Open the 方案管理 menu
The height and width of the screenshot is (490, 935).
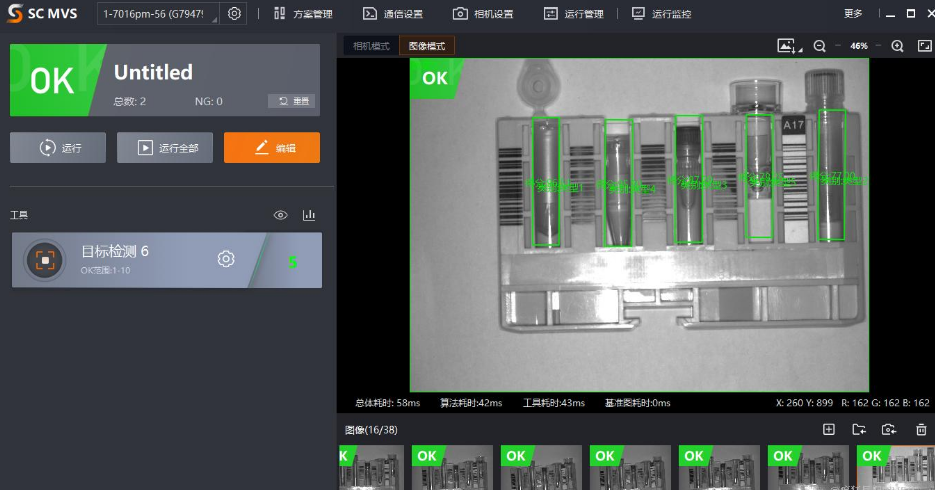(x=303, y=14)
